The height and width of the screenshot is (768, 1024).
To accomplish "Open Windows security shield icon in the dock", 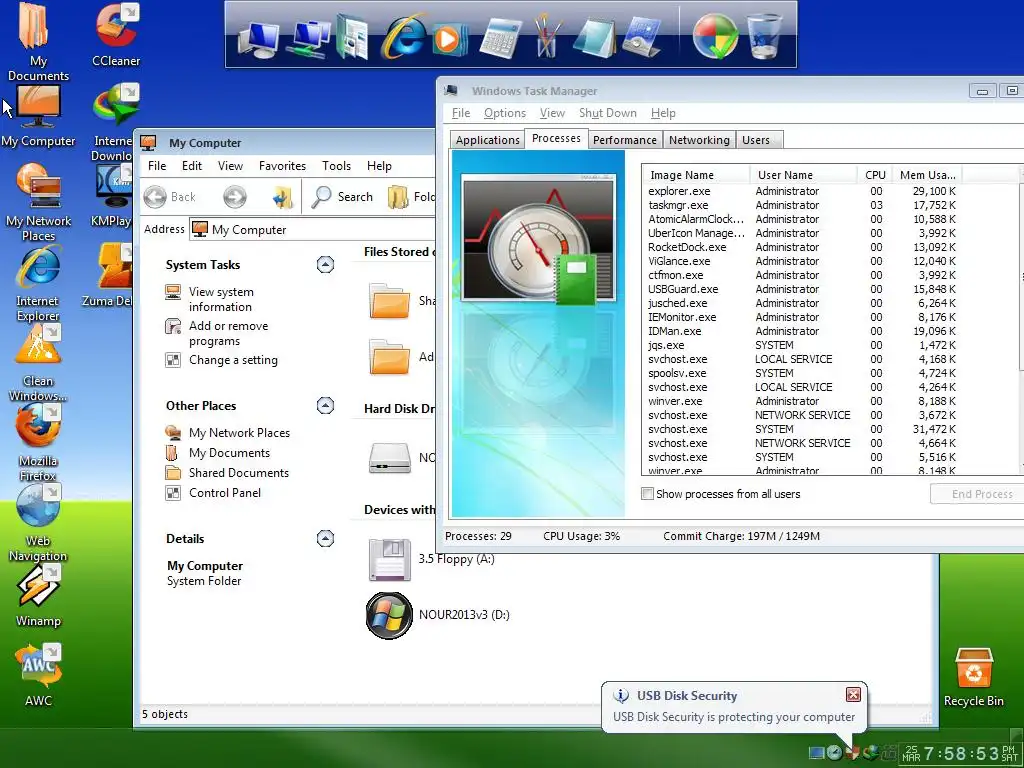I will coord(715,37).
